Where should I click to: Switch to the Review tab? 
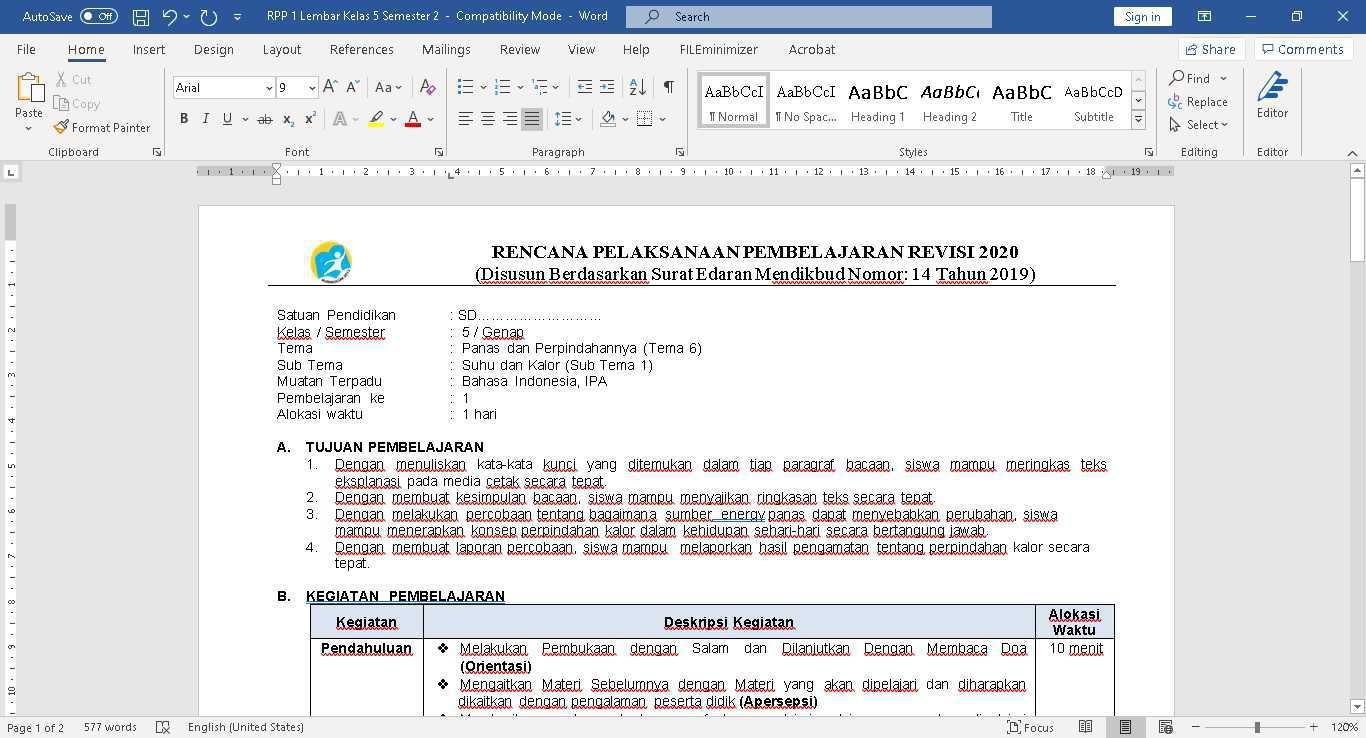tap(519, 49)
